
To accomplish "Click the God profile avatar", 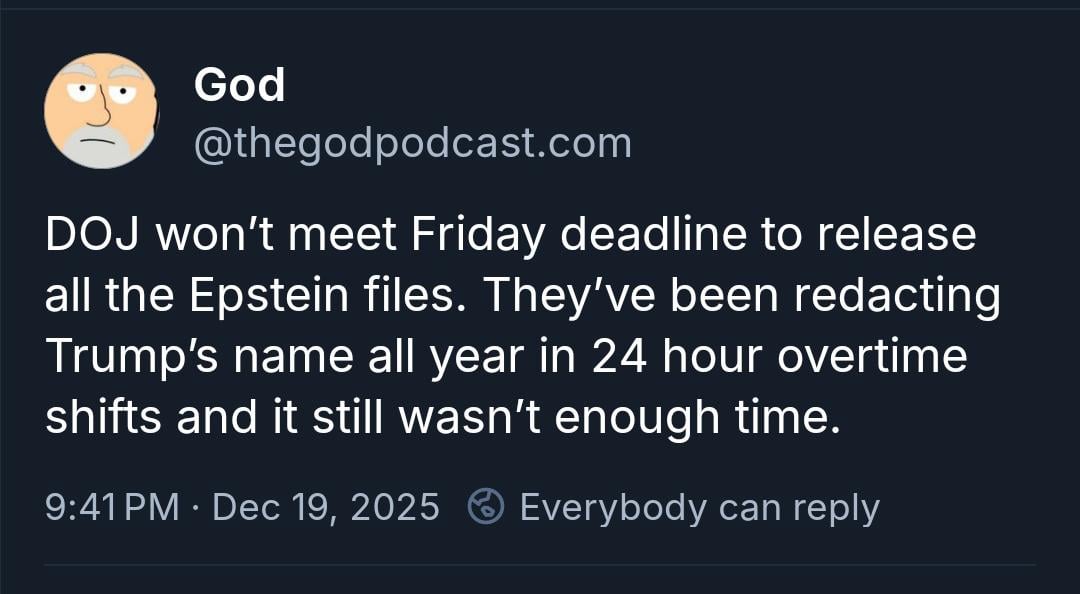I will tap(101, 111).
